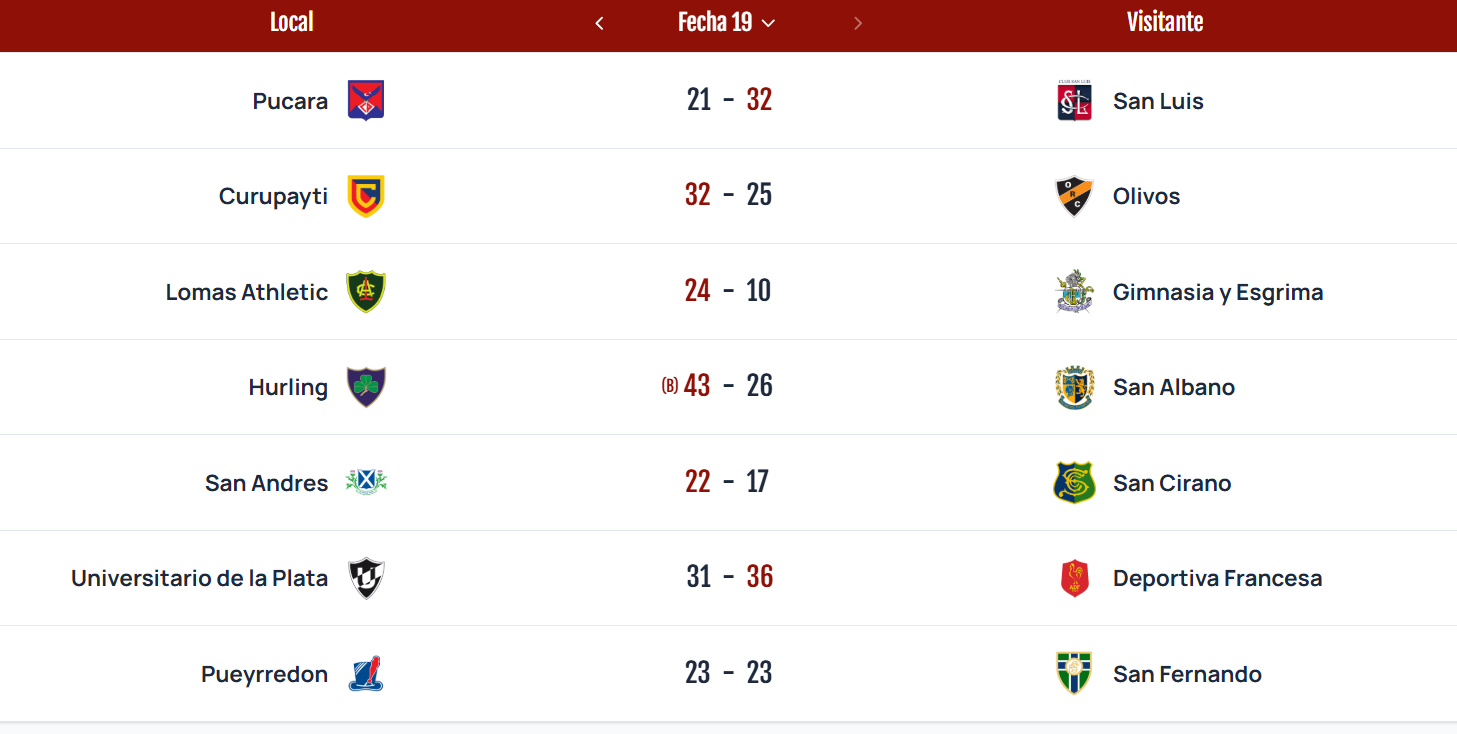Go to next fecha with right chevron
1457x734 pixels.
point(858,23)
